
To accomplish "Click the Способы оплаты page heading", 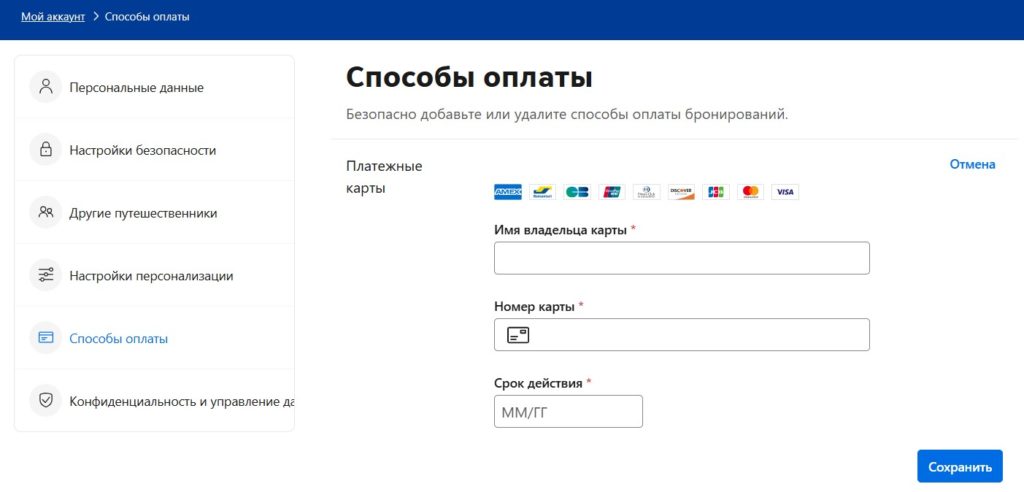I will click(469, 78).
